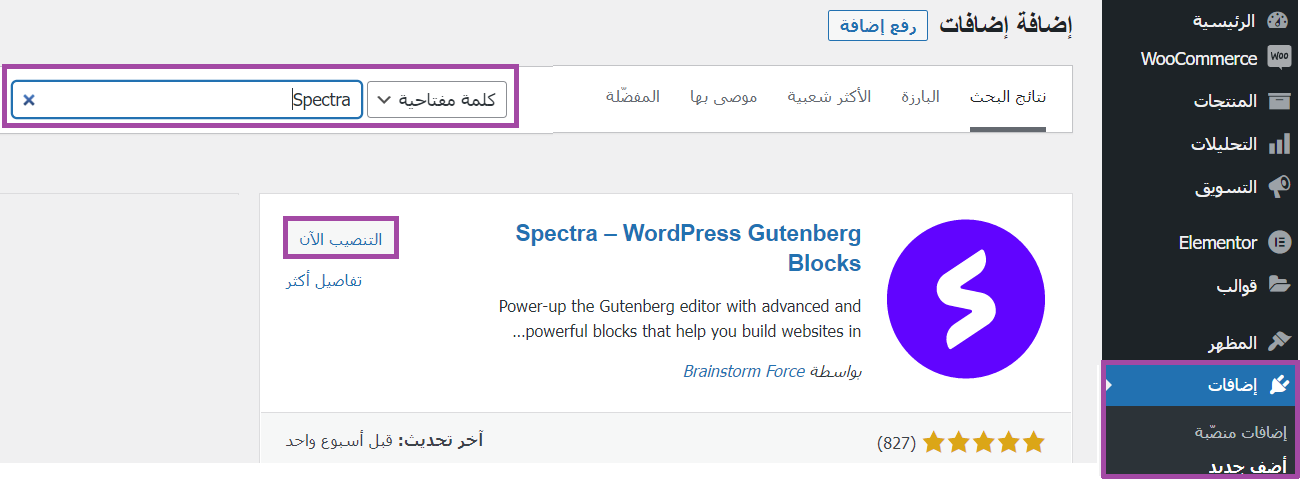Focus the plugin search field containing Spectra
The image size is (1306, 483).
[187, 100]
